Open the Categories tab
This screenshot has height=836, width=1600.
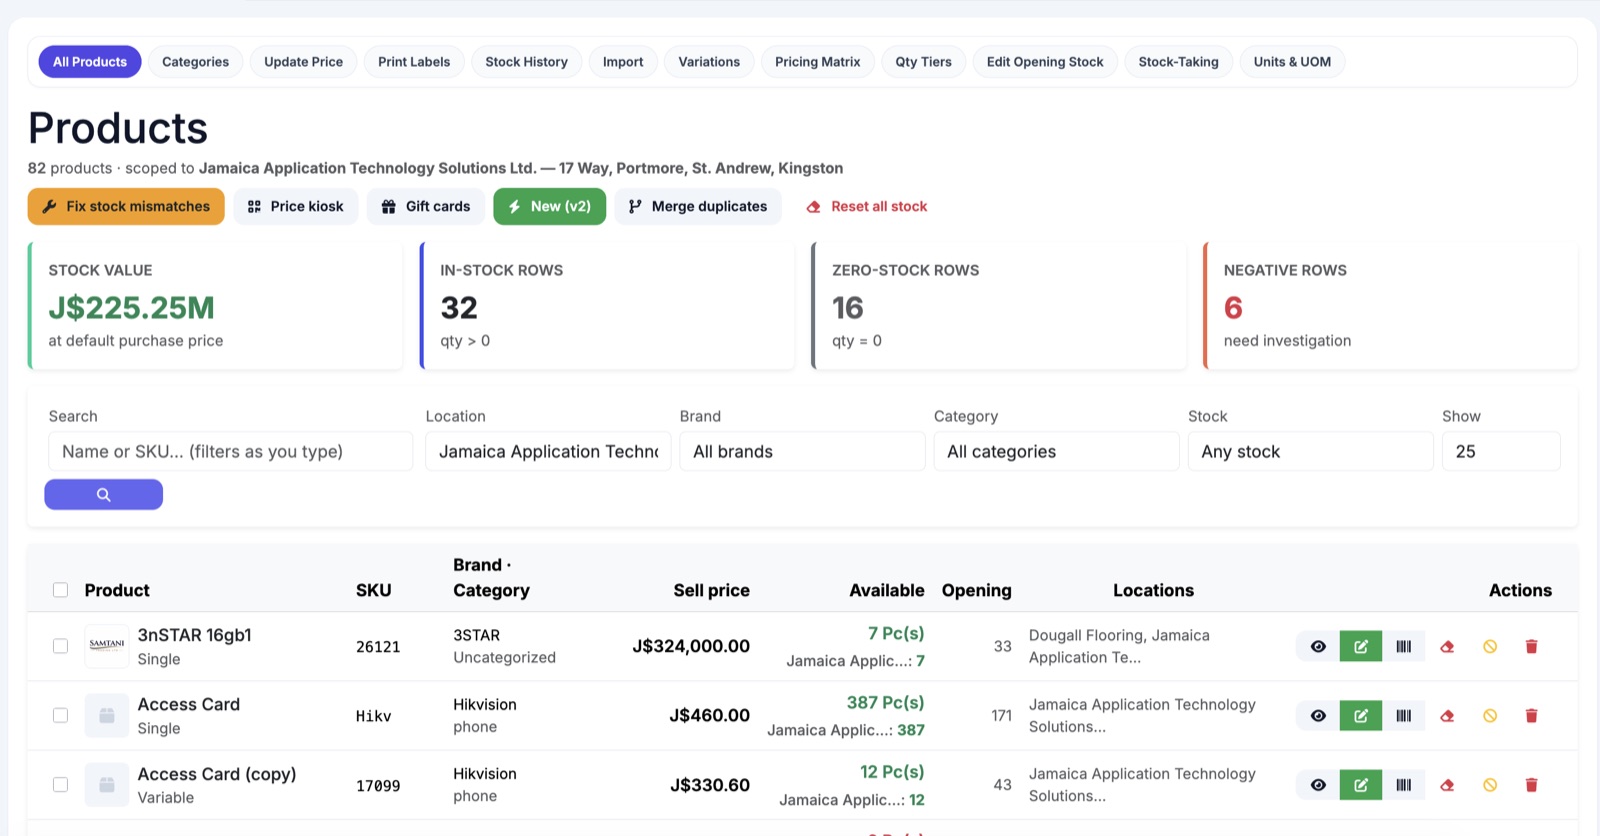pos(195,62)
